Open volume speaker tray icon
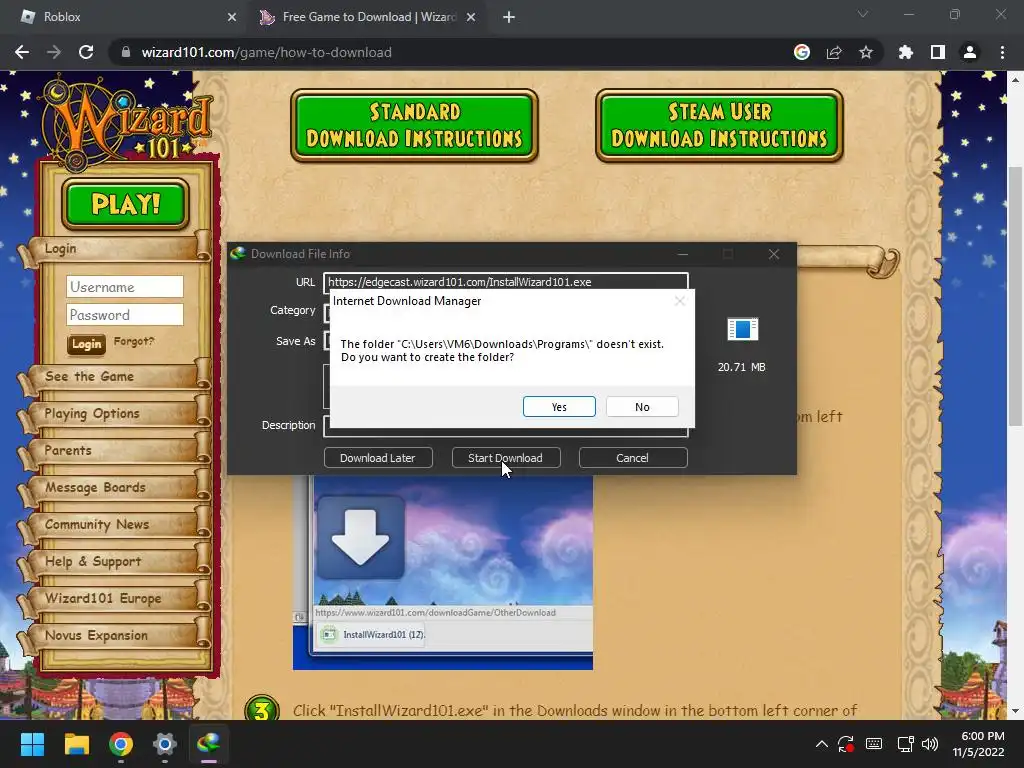The width and height of the screenshot is (1024, 768). [x=929, y=744]
